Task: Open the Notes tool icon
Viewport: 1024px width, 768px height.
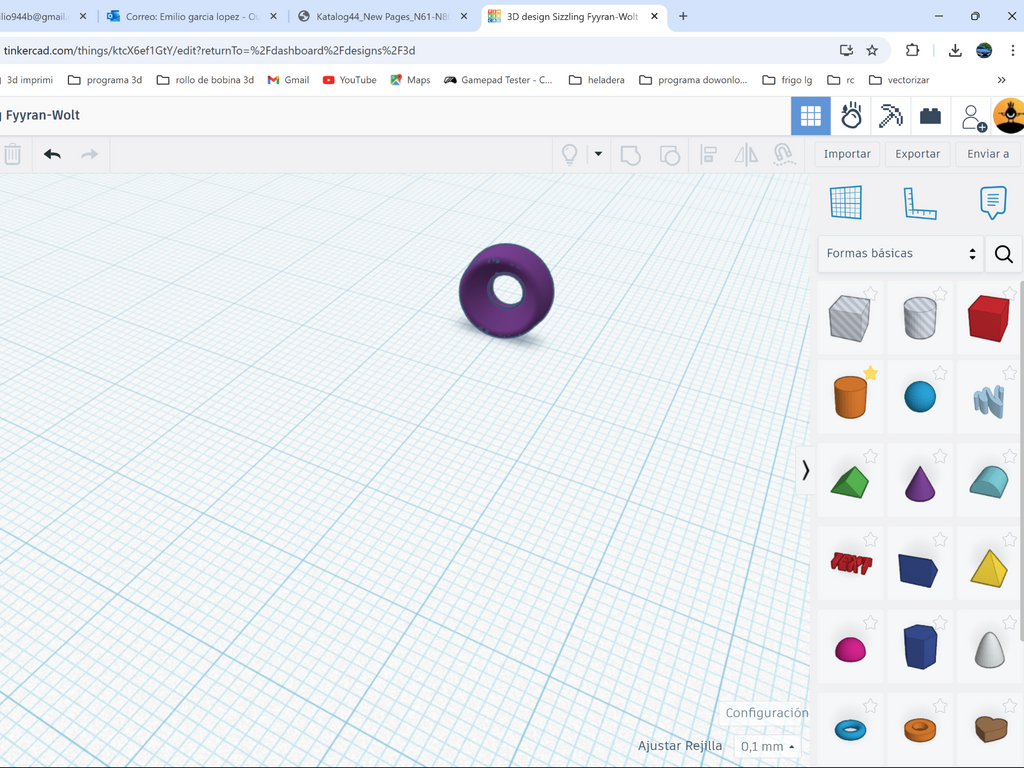Action: [993, 202]
